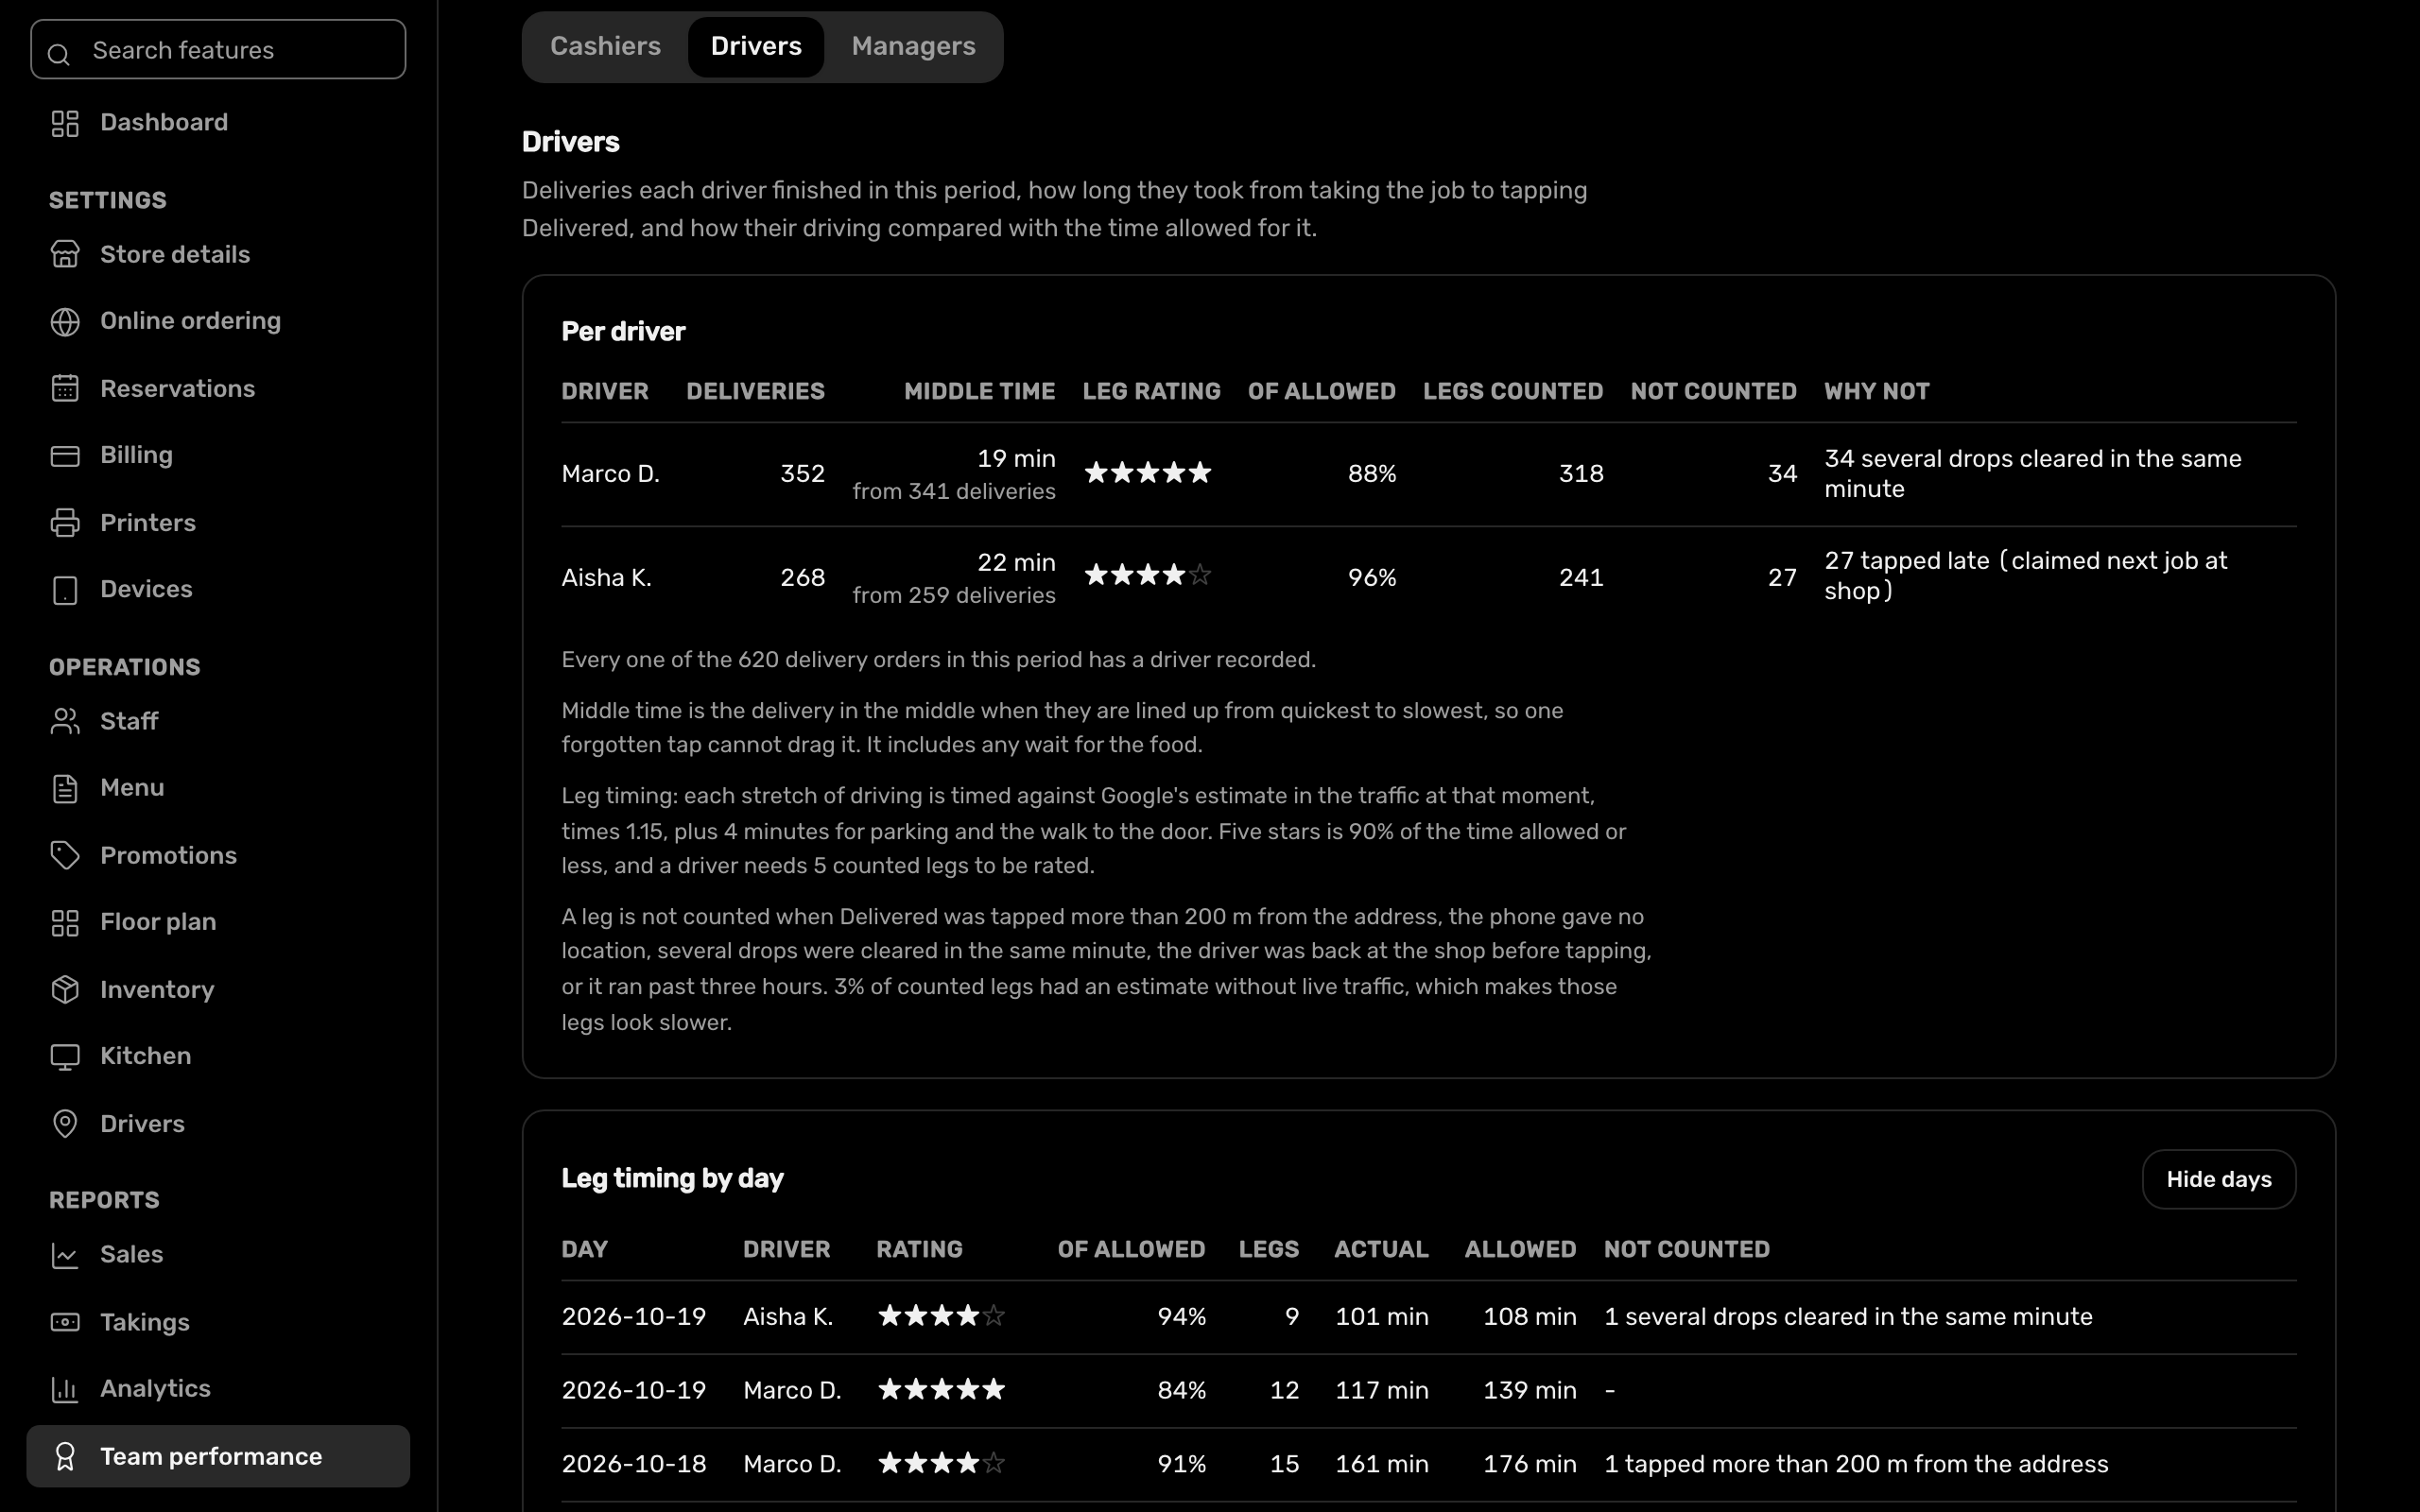The image size is (2420, 1512).
Task: Click the Menu document icon
Action: pyautogui.click(x=65, y=789)
